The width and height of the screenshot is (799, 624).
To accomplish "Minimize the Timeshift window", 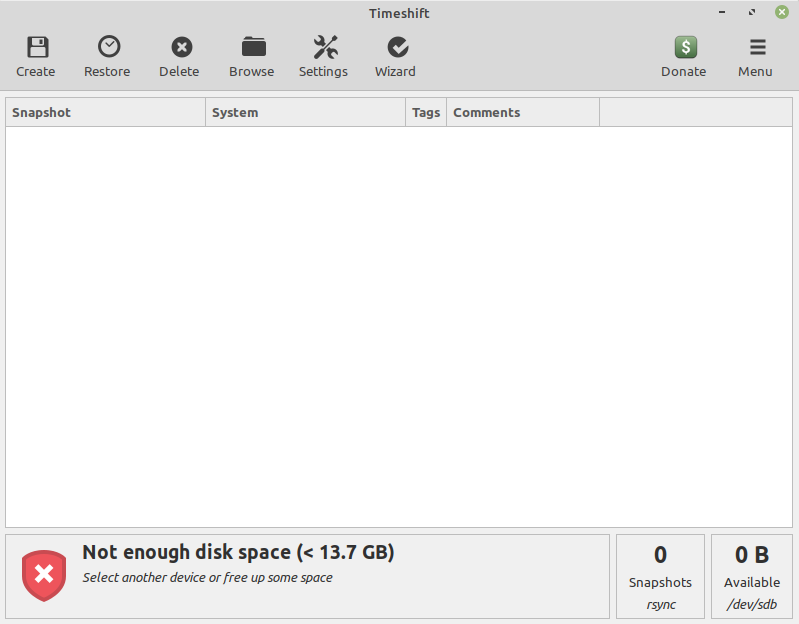I will (x=721, y=13).
